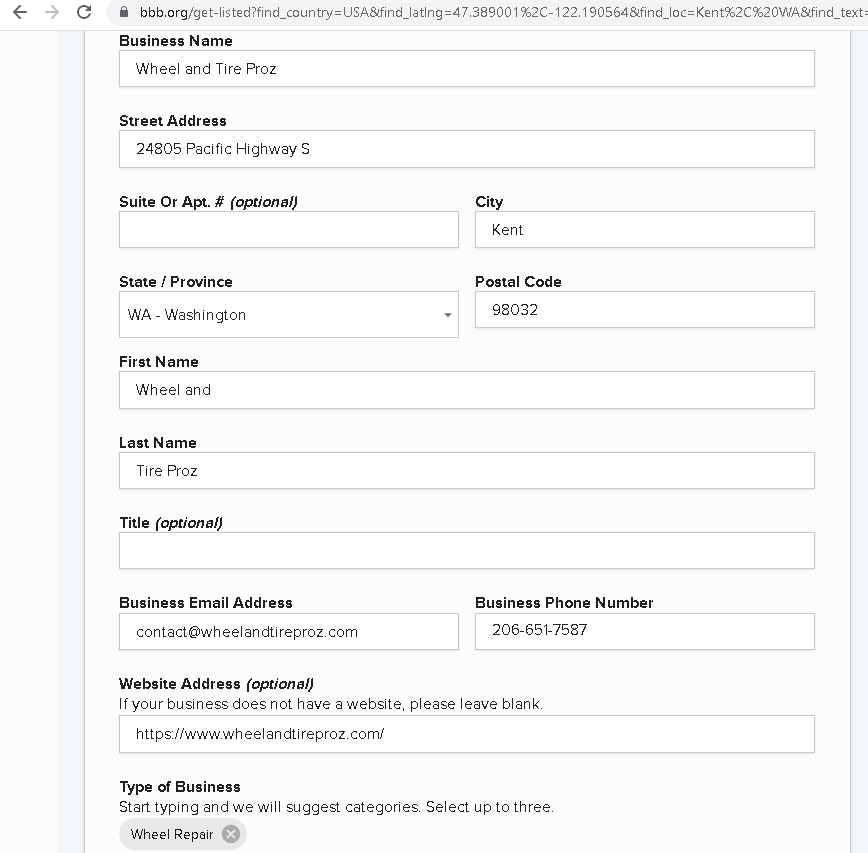The image size is (868, 853).
Task: Click the Postal Code label
Action: click(x=518, y=282)
